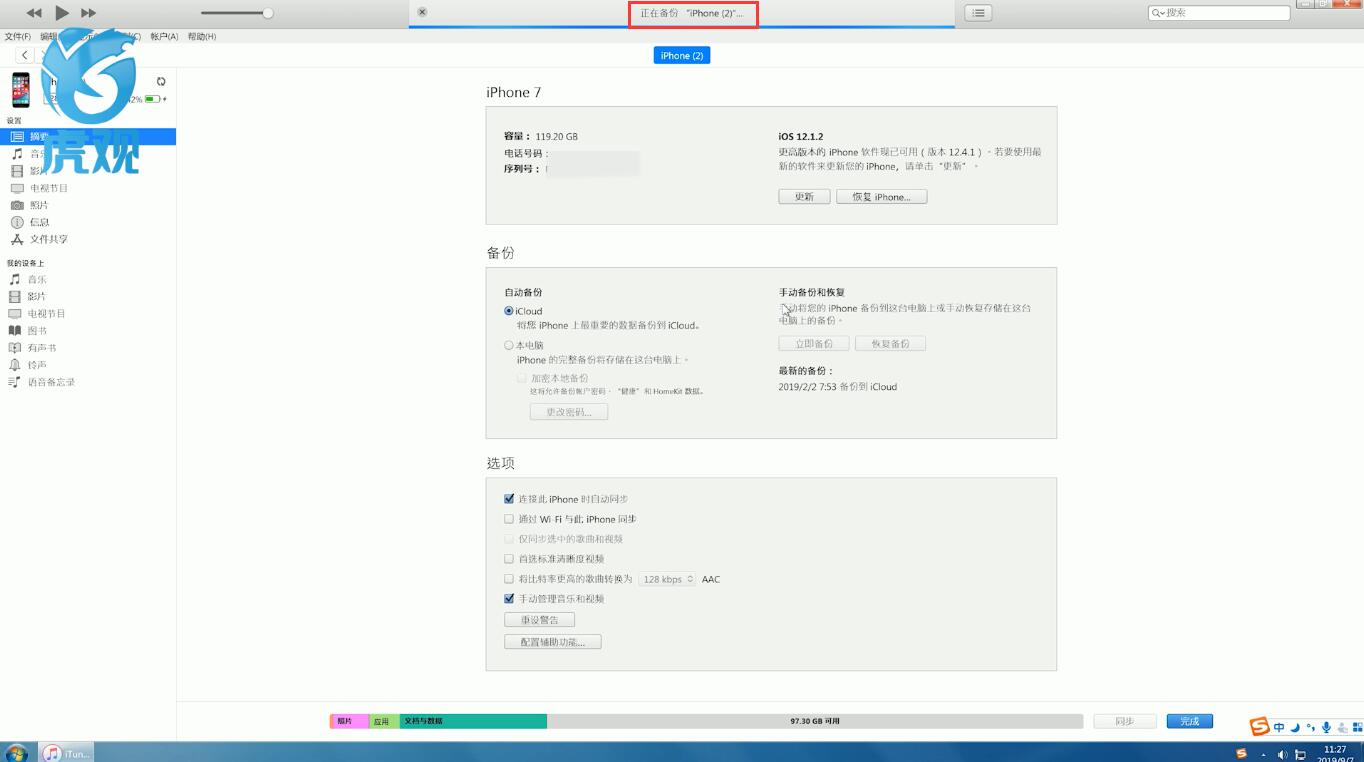Select the iPhone device thumbnail
Image resolution: width=1364 pixels, height=762 pixels.
tap(20, 90)
